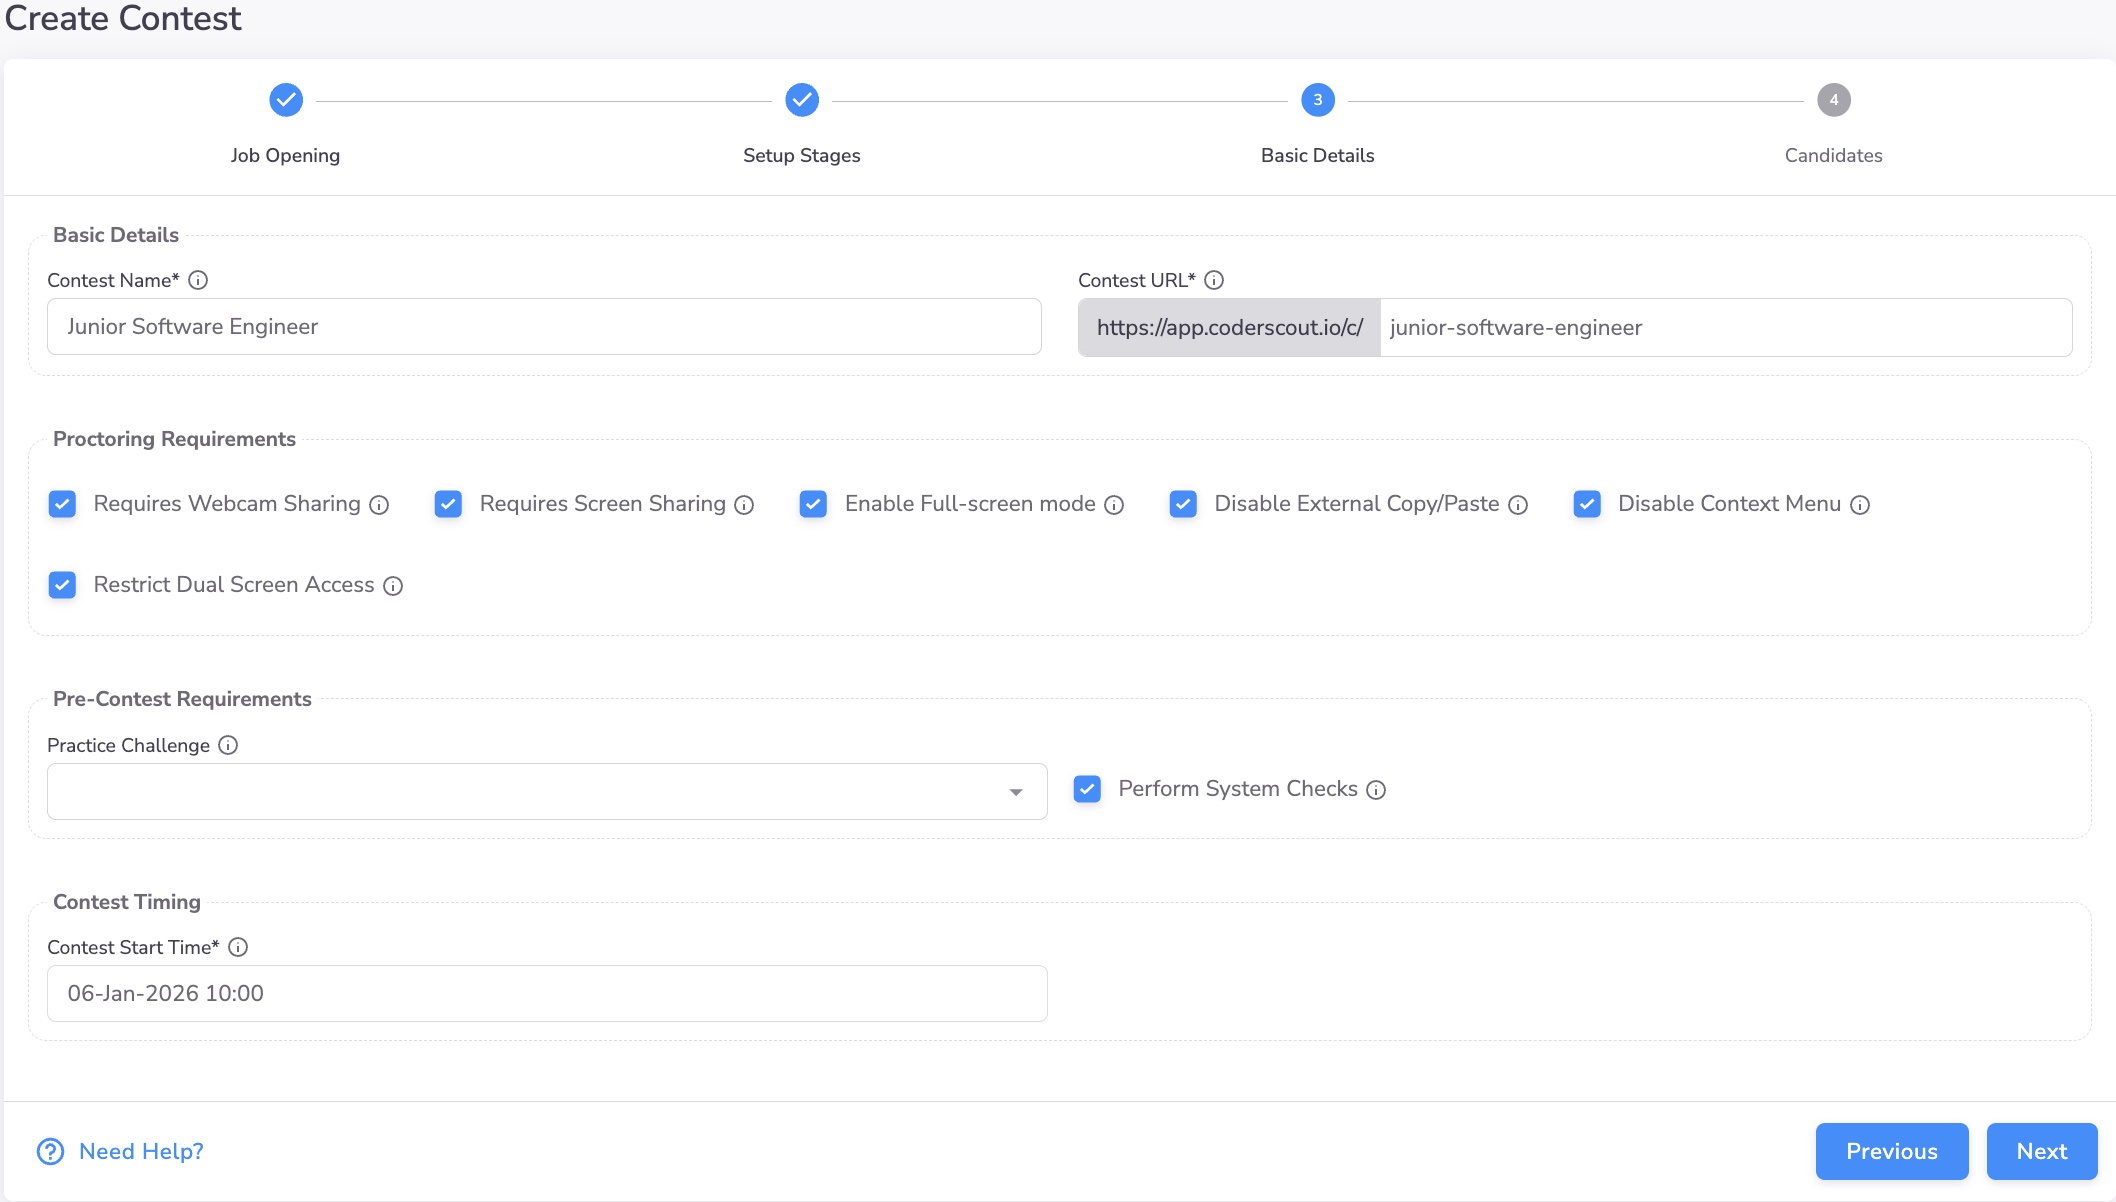
Task: Expand the Contest Start Time picker
Action: pos(546,993)
